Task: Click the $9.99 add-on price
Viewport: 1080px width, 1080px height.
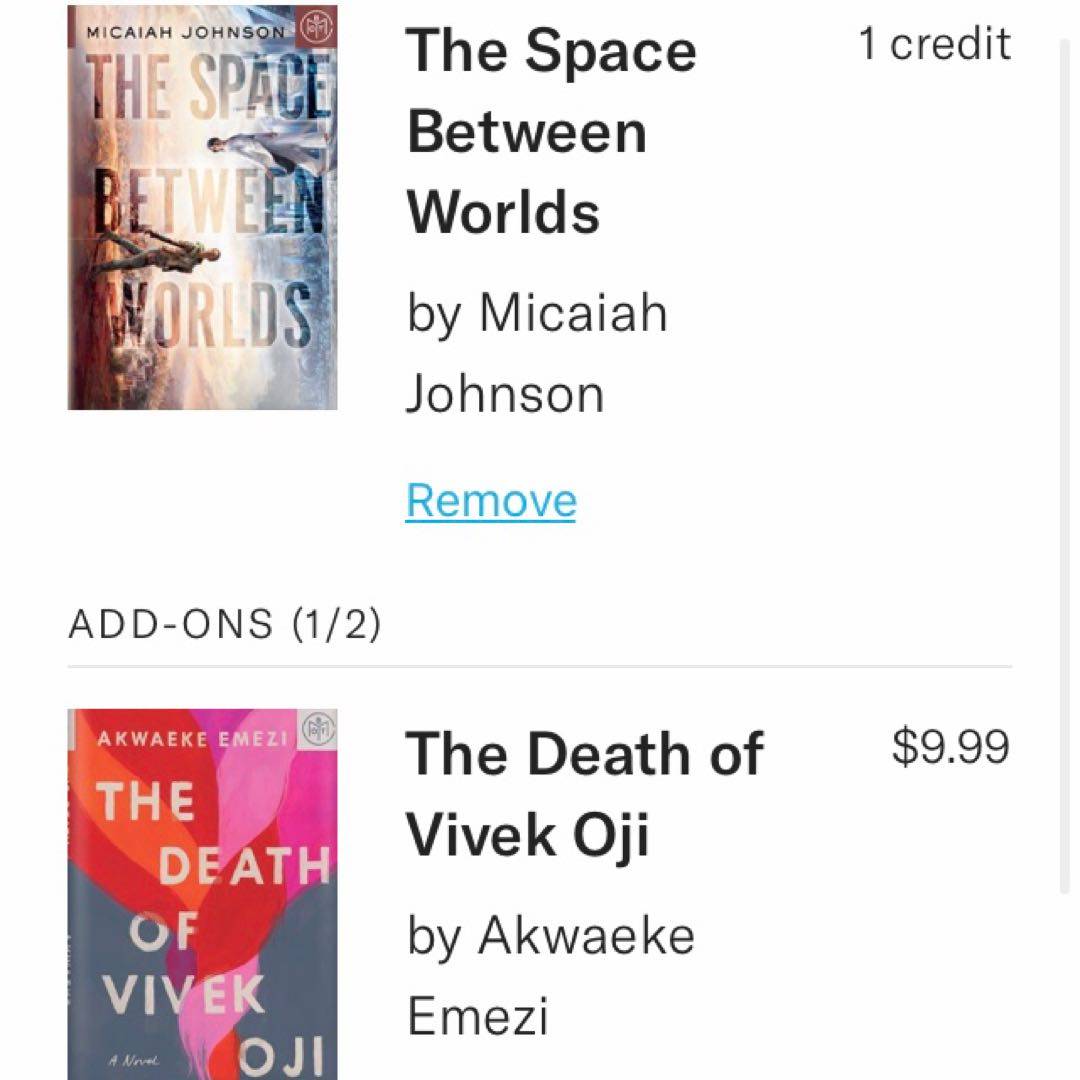Action: coord(950,747)
